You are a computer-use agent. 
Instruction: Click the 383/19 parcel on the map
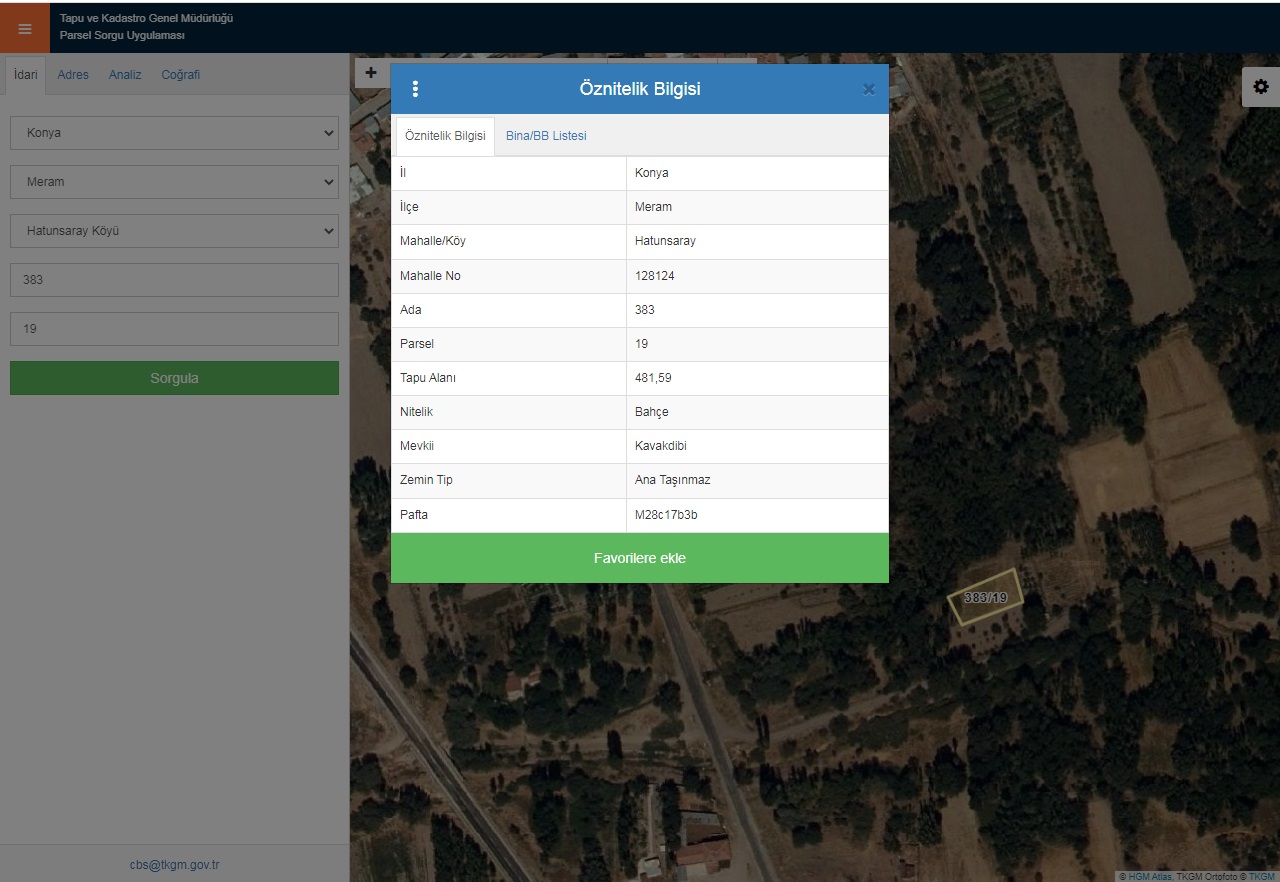point(985,598)
